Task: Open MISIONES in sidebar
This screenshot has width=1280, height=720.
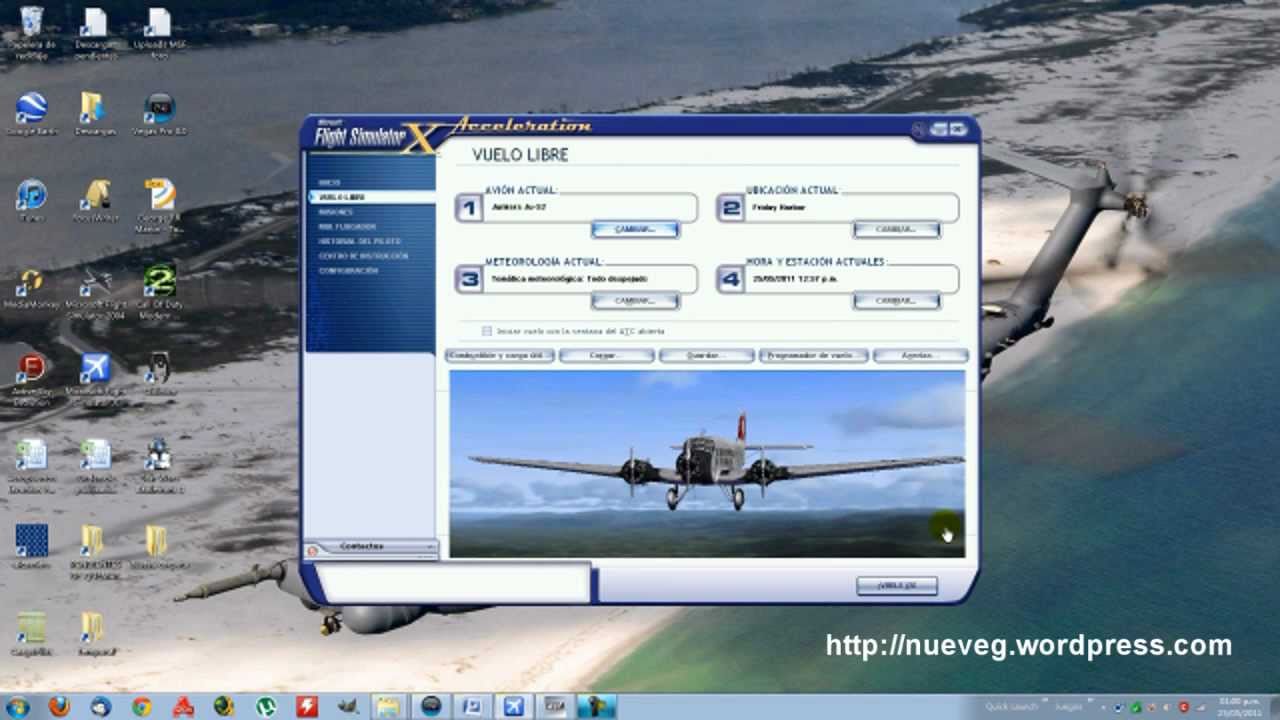Action: (x=335, y=212)
